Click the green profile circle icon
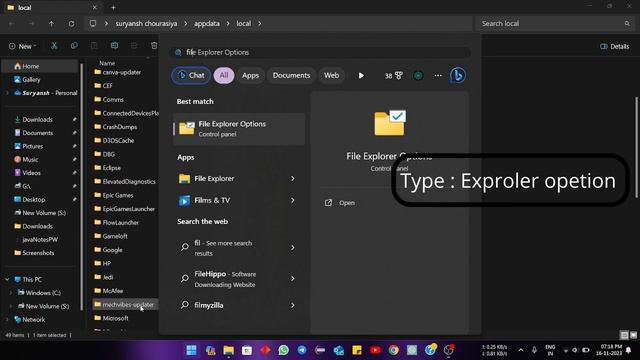 (418, 76)
